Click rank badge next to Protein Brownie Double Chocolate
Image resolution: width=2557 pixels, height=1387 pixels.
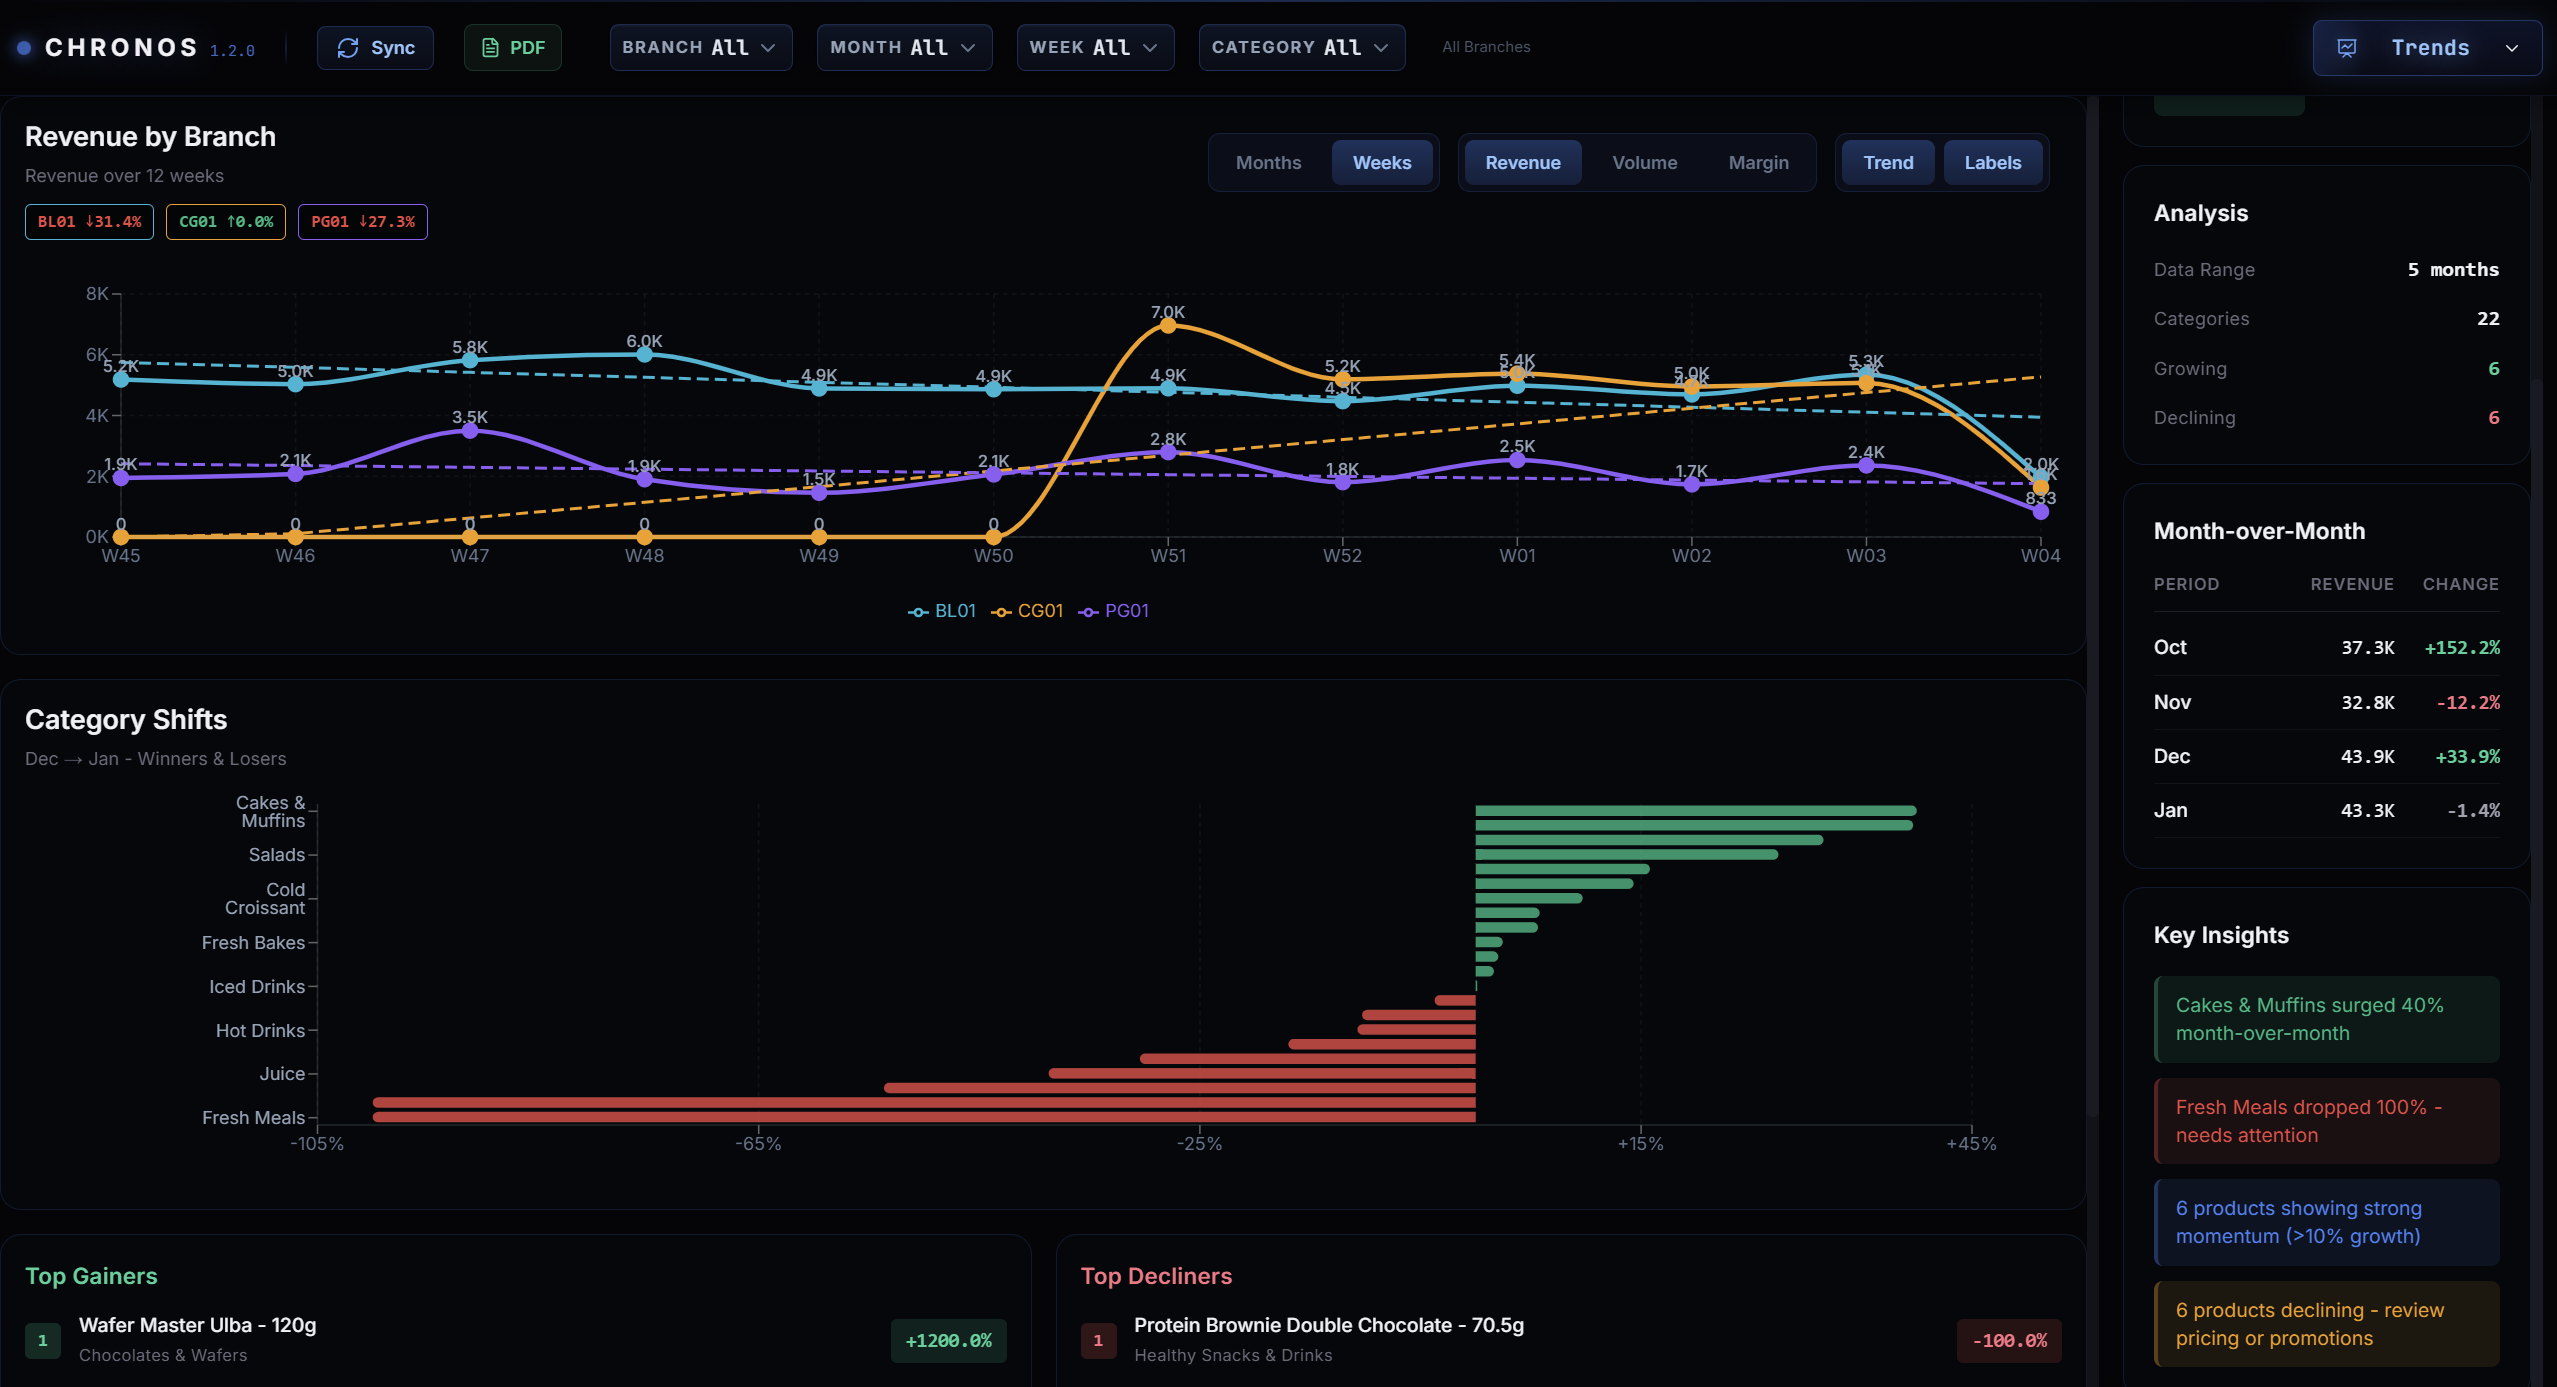1098,1340
